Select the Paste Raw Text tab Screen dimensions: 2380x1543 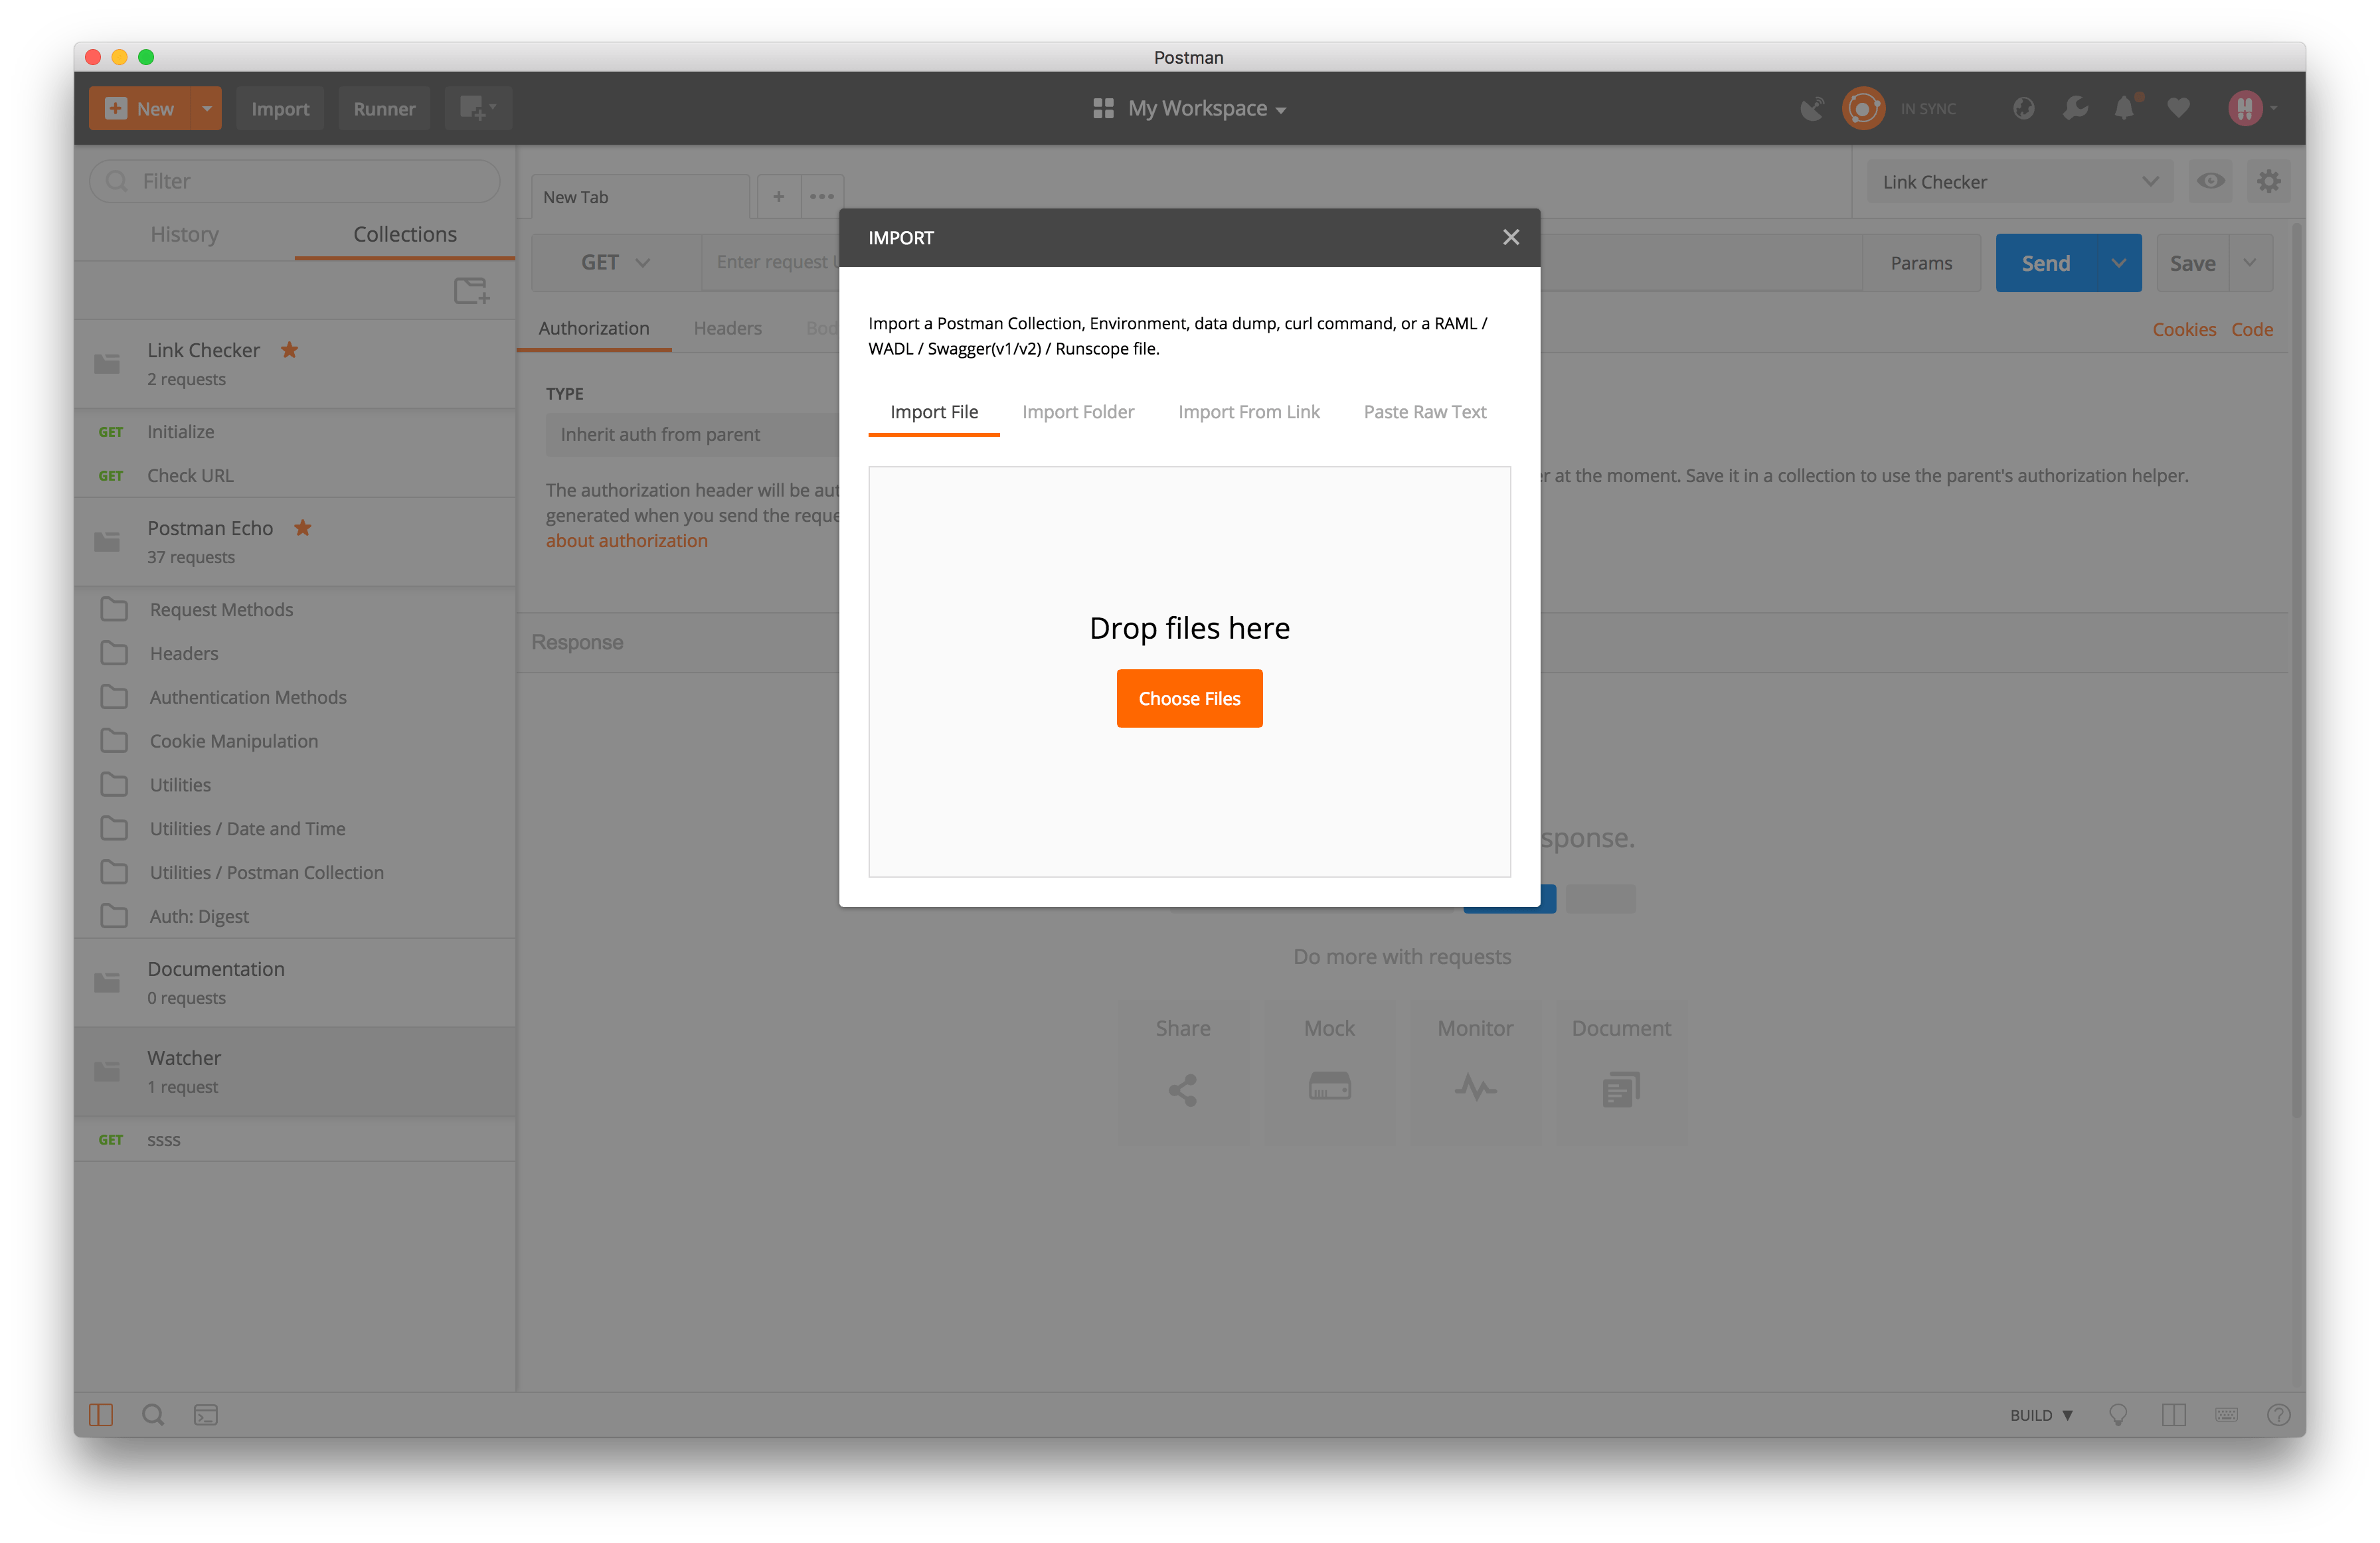tap(1424, 412)
